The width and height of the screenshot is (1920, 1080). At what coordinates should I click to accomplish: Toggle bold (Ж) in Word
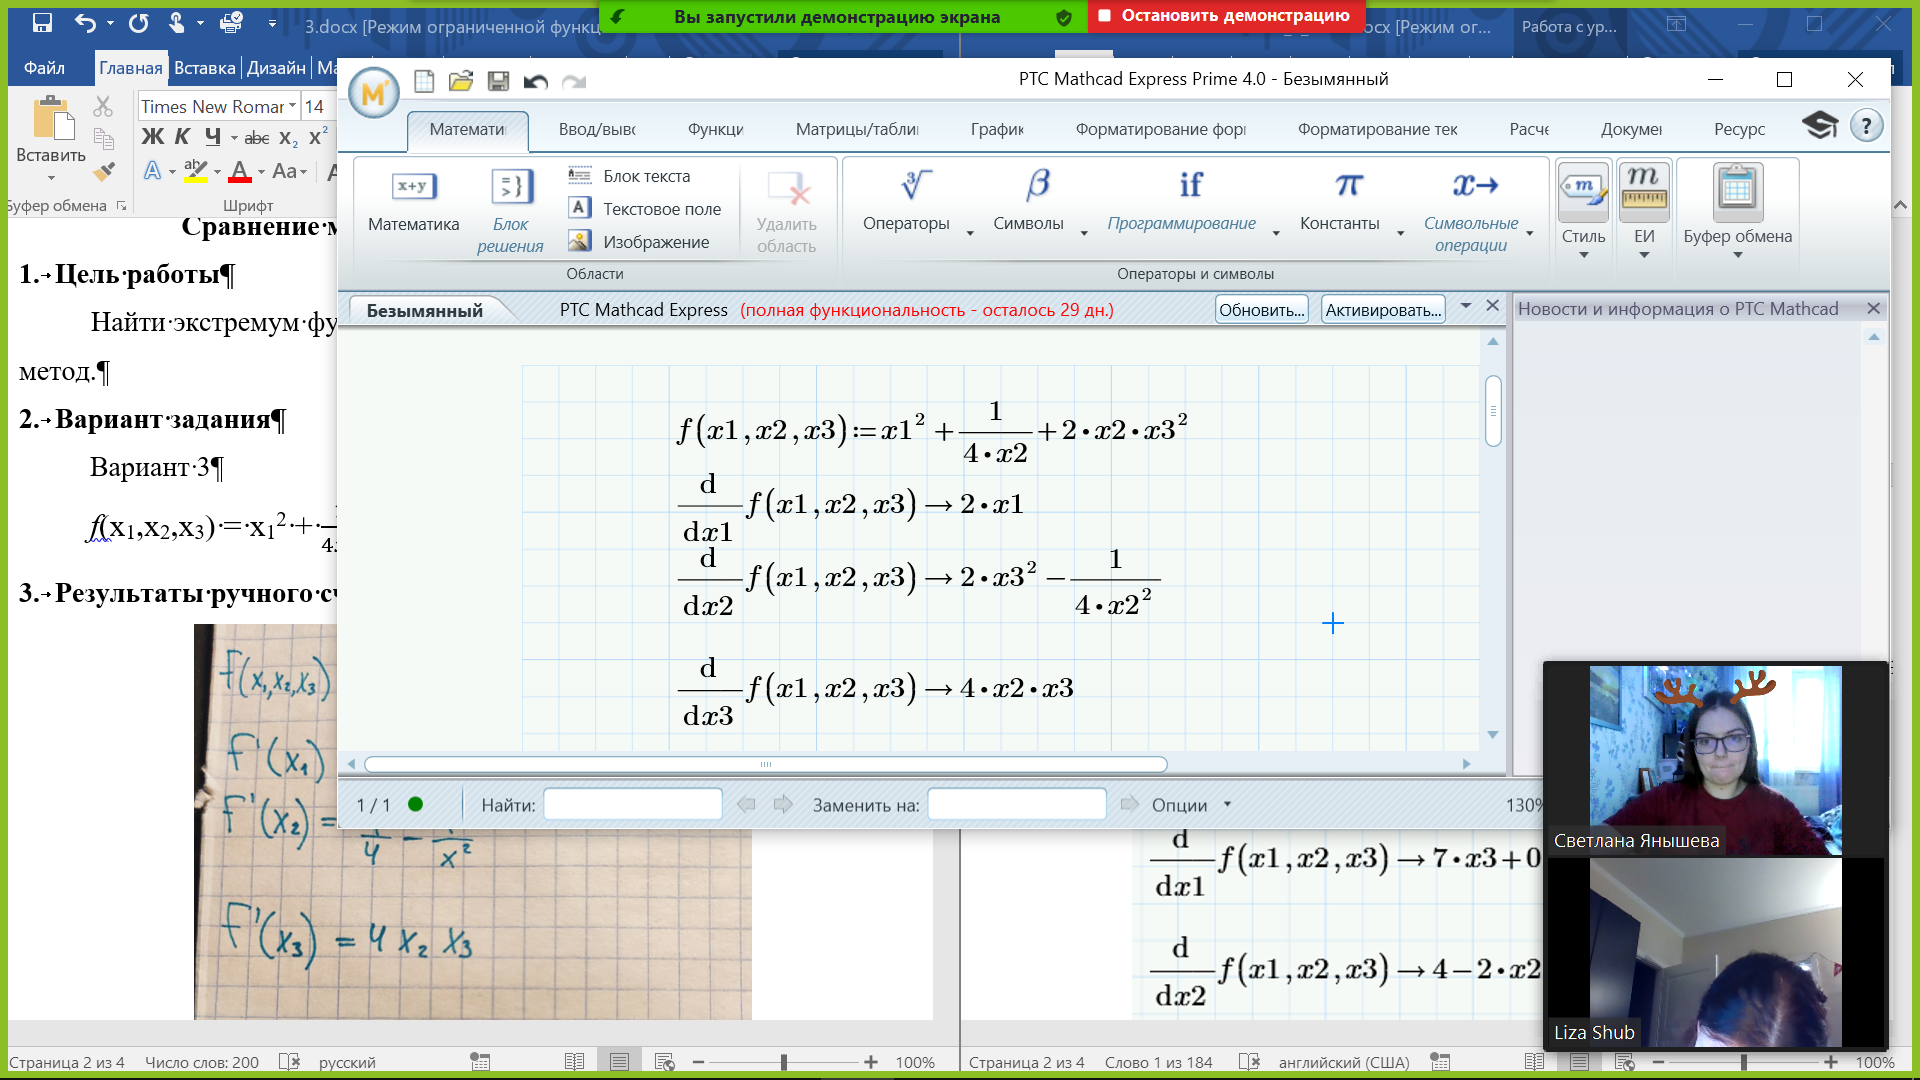[152, 137]
